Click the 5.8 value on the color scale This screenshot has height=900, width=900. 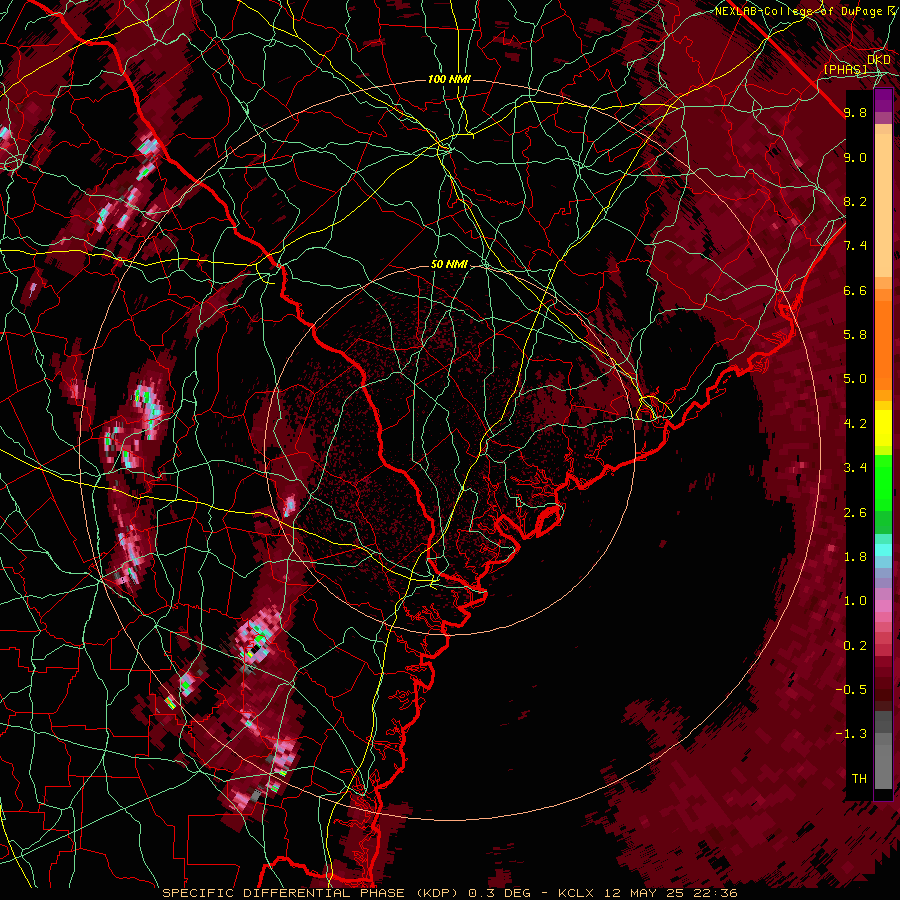tap(855, 334)
